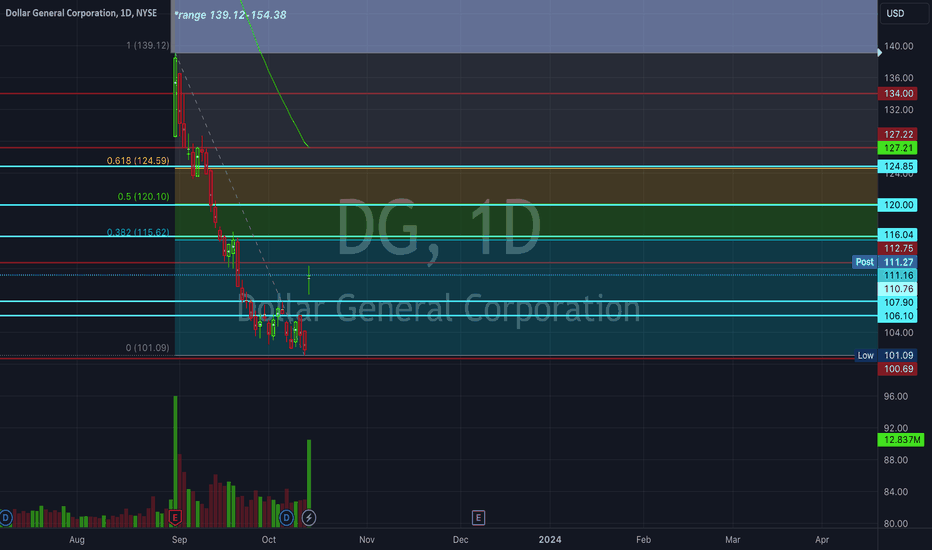Click the 111.16 price label
932x550 pixels.
[898, 275]
